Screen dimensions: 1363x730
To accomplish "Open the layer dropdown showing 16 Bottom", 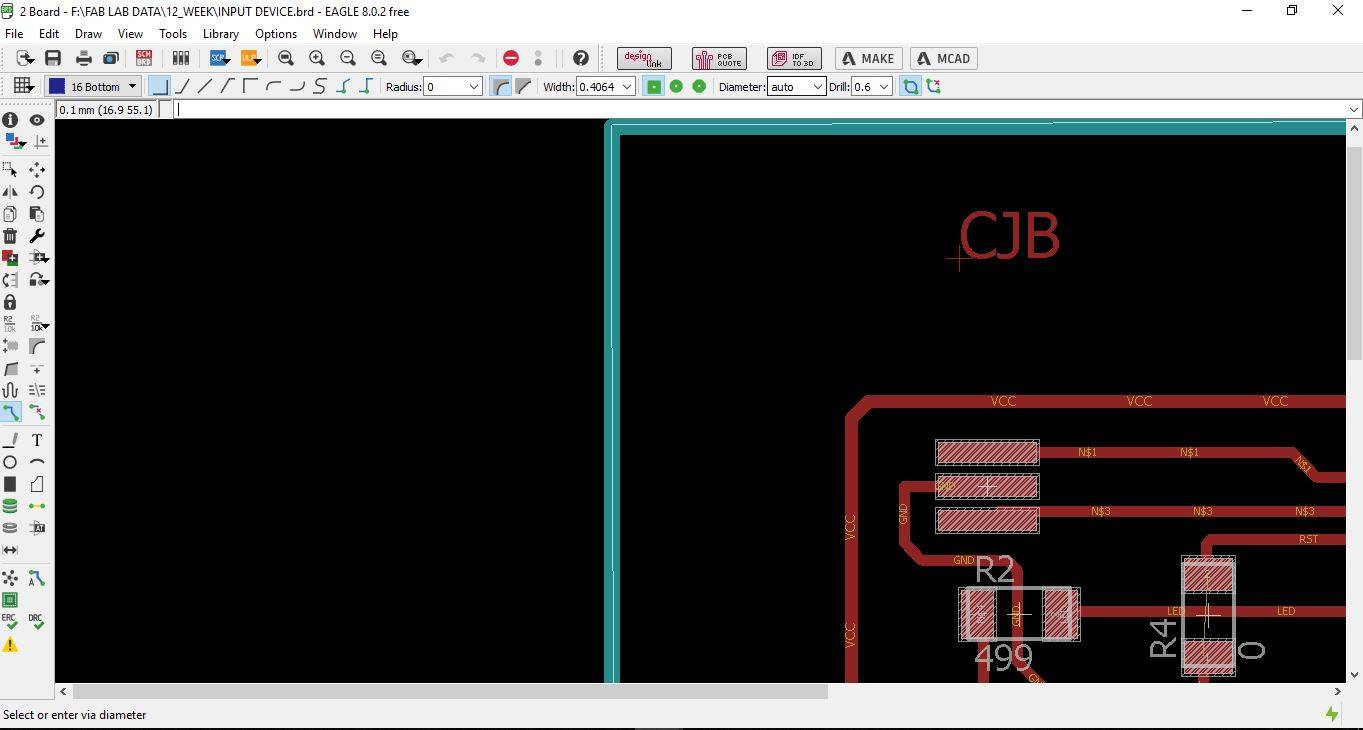I will 93,87.
